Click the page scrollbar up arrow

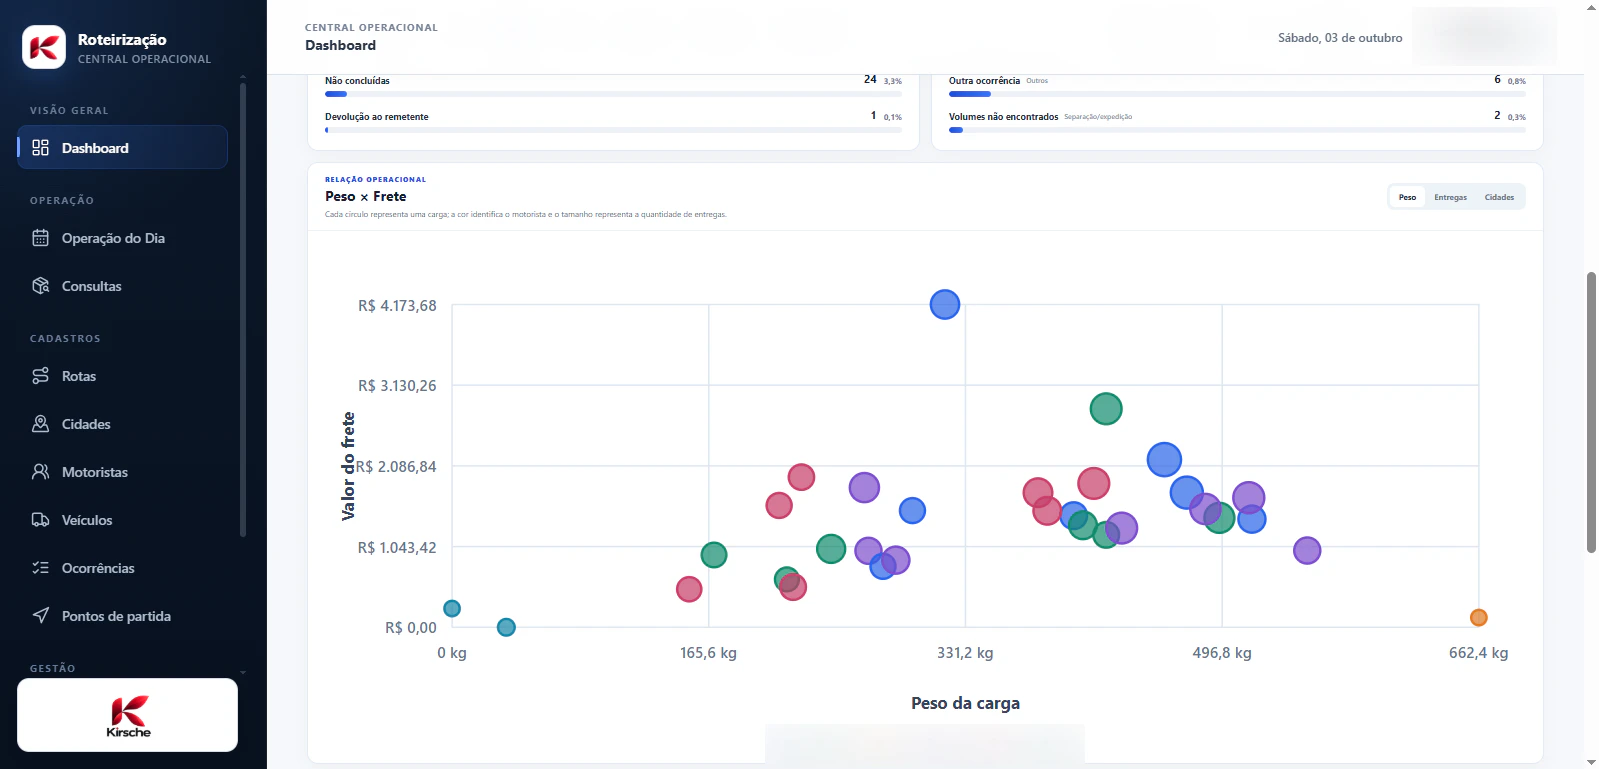tap(1591, 7)
